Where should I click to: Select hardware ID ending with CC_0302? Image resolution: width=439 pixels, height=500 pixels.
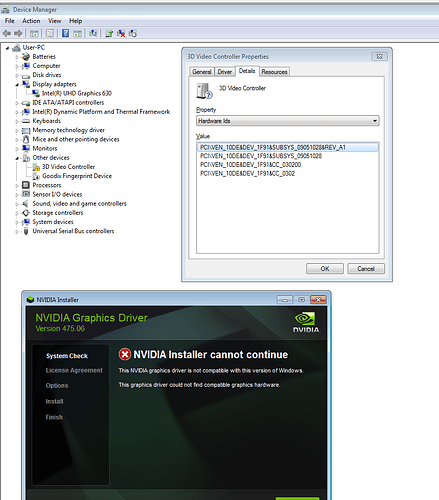point(247,173)
